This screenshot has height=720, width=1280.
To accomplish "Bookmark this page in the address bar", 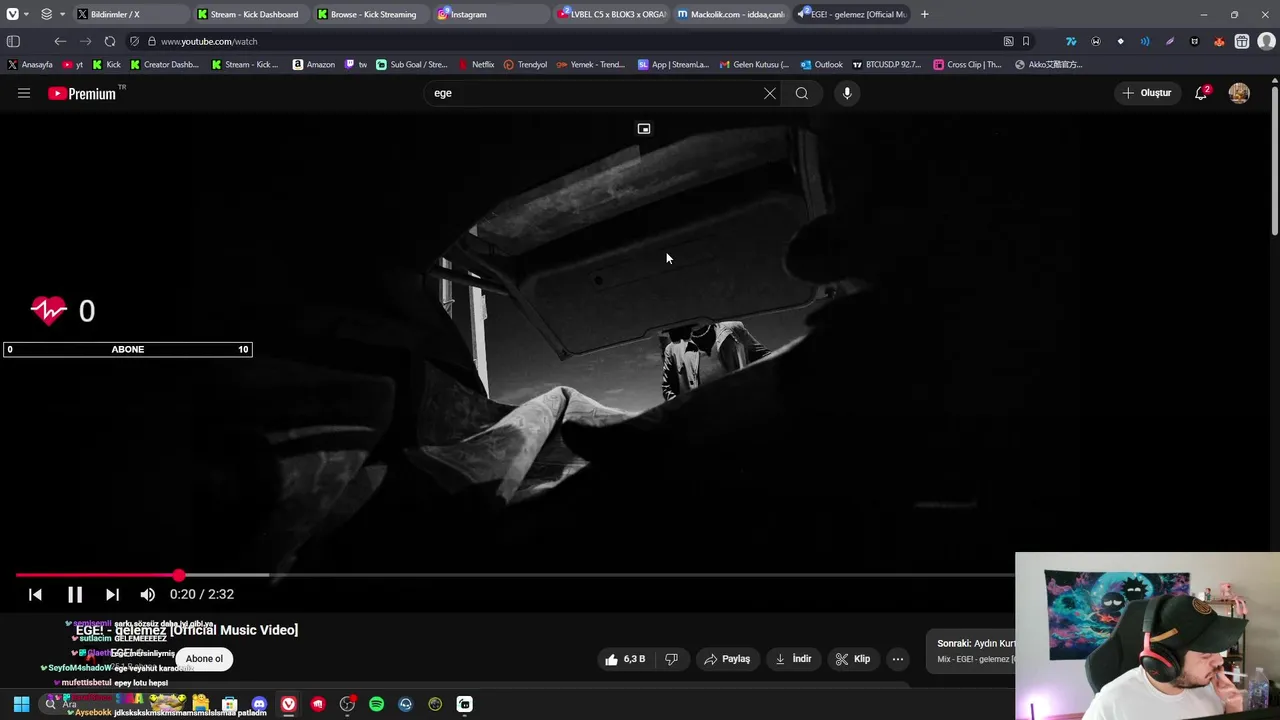I will click(1026, 41).
